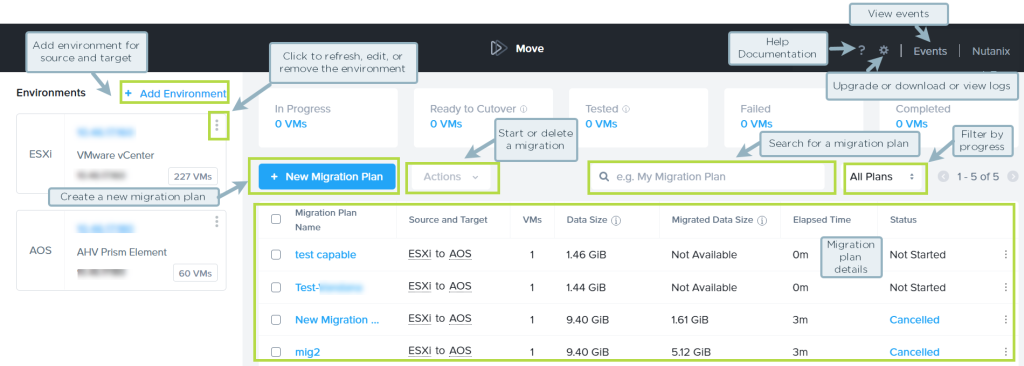Click Failed 0 VMs count

click(756, 124)
